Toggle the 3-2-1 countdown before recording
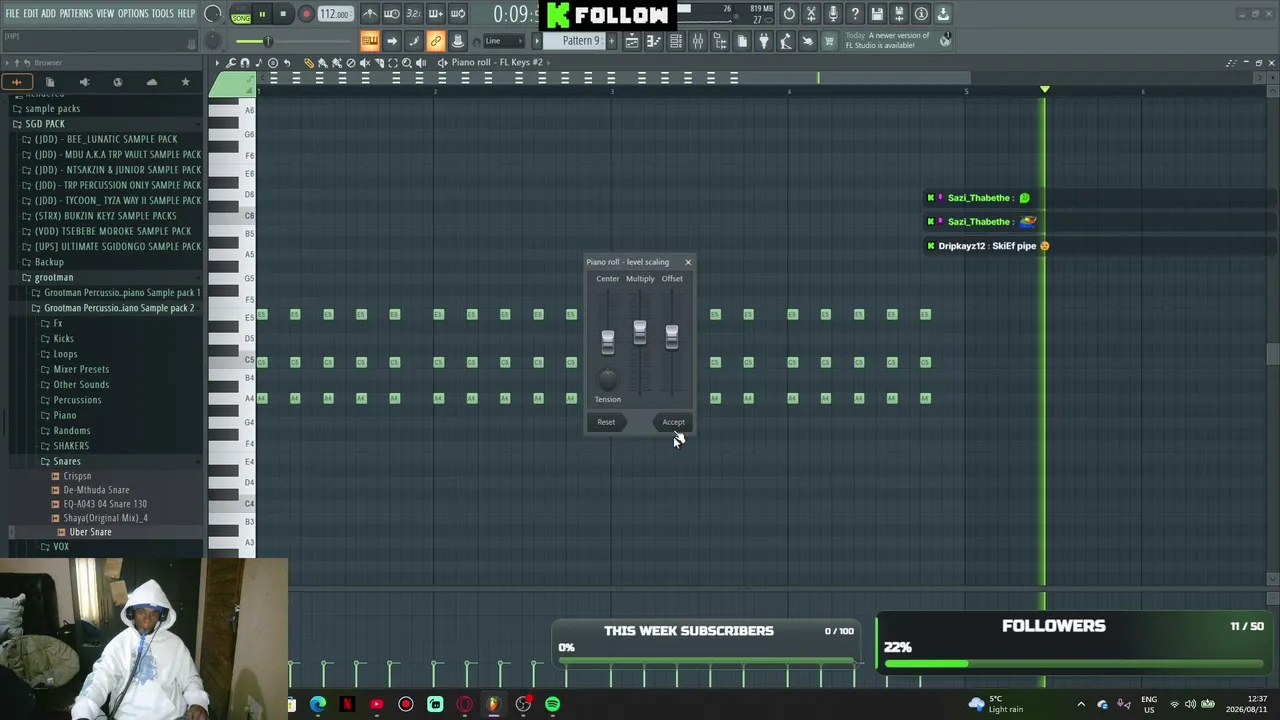The width and height of the screenshot is (1280, 720). pos(414,14)
